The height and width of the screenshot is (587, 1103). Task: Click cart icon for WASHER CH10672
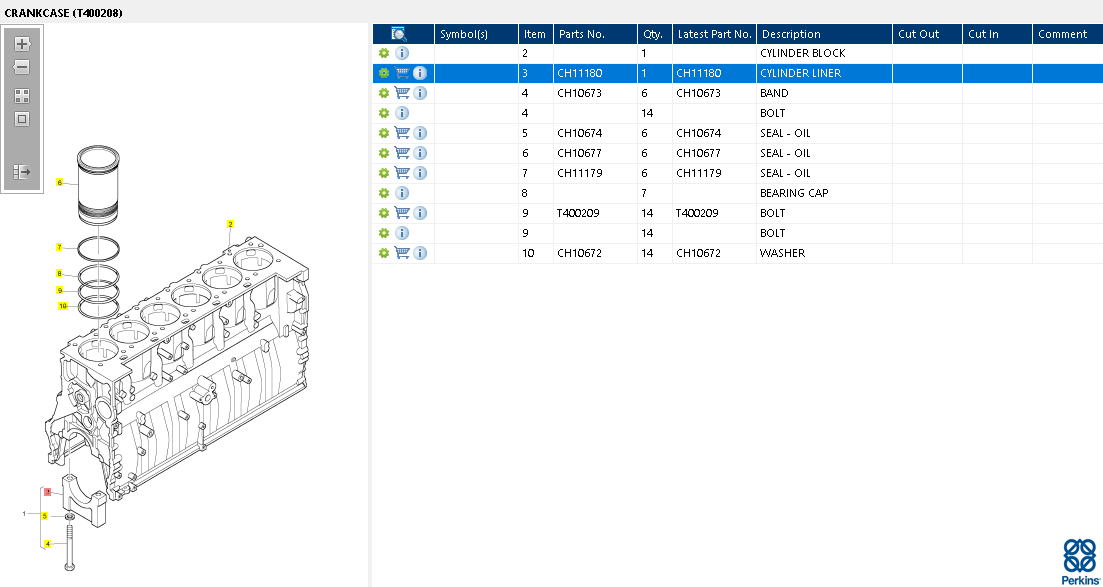point(402,253)
